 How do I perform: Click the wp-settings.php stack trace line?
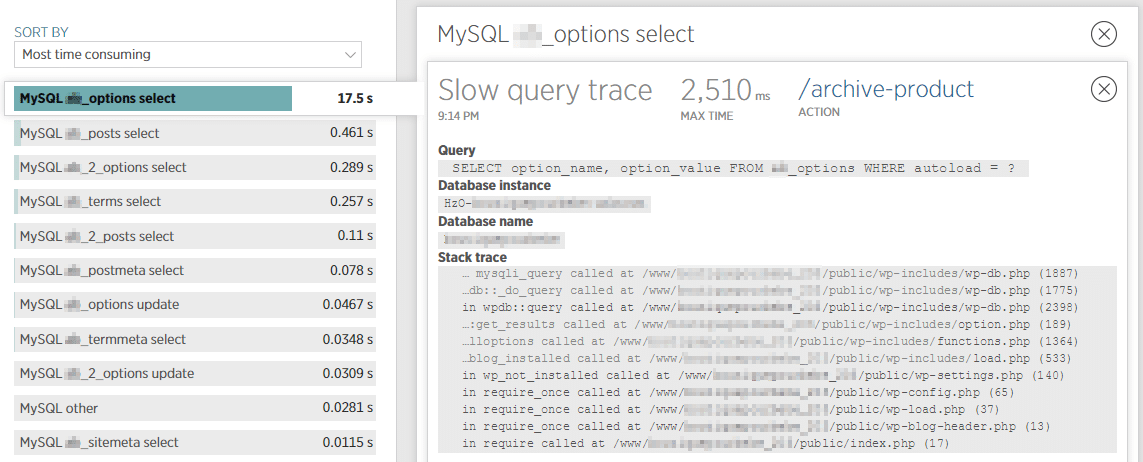click(754, 375)
